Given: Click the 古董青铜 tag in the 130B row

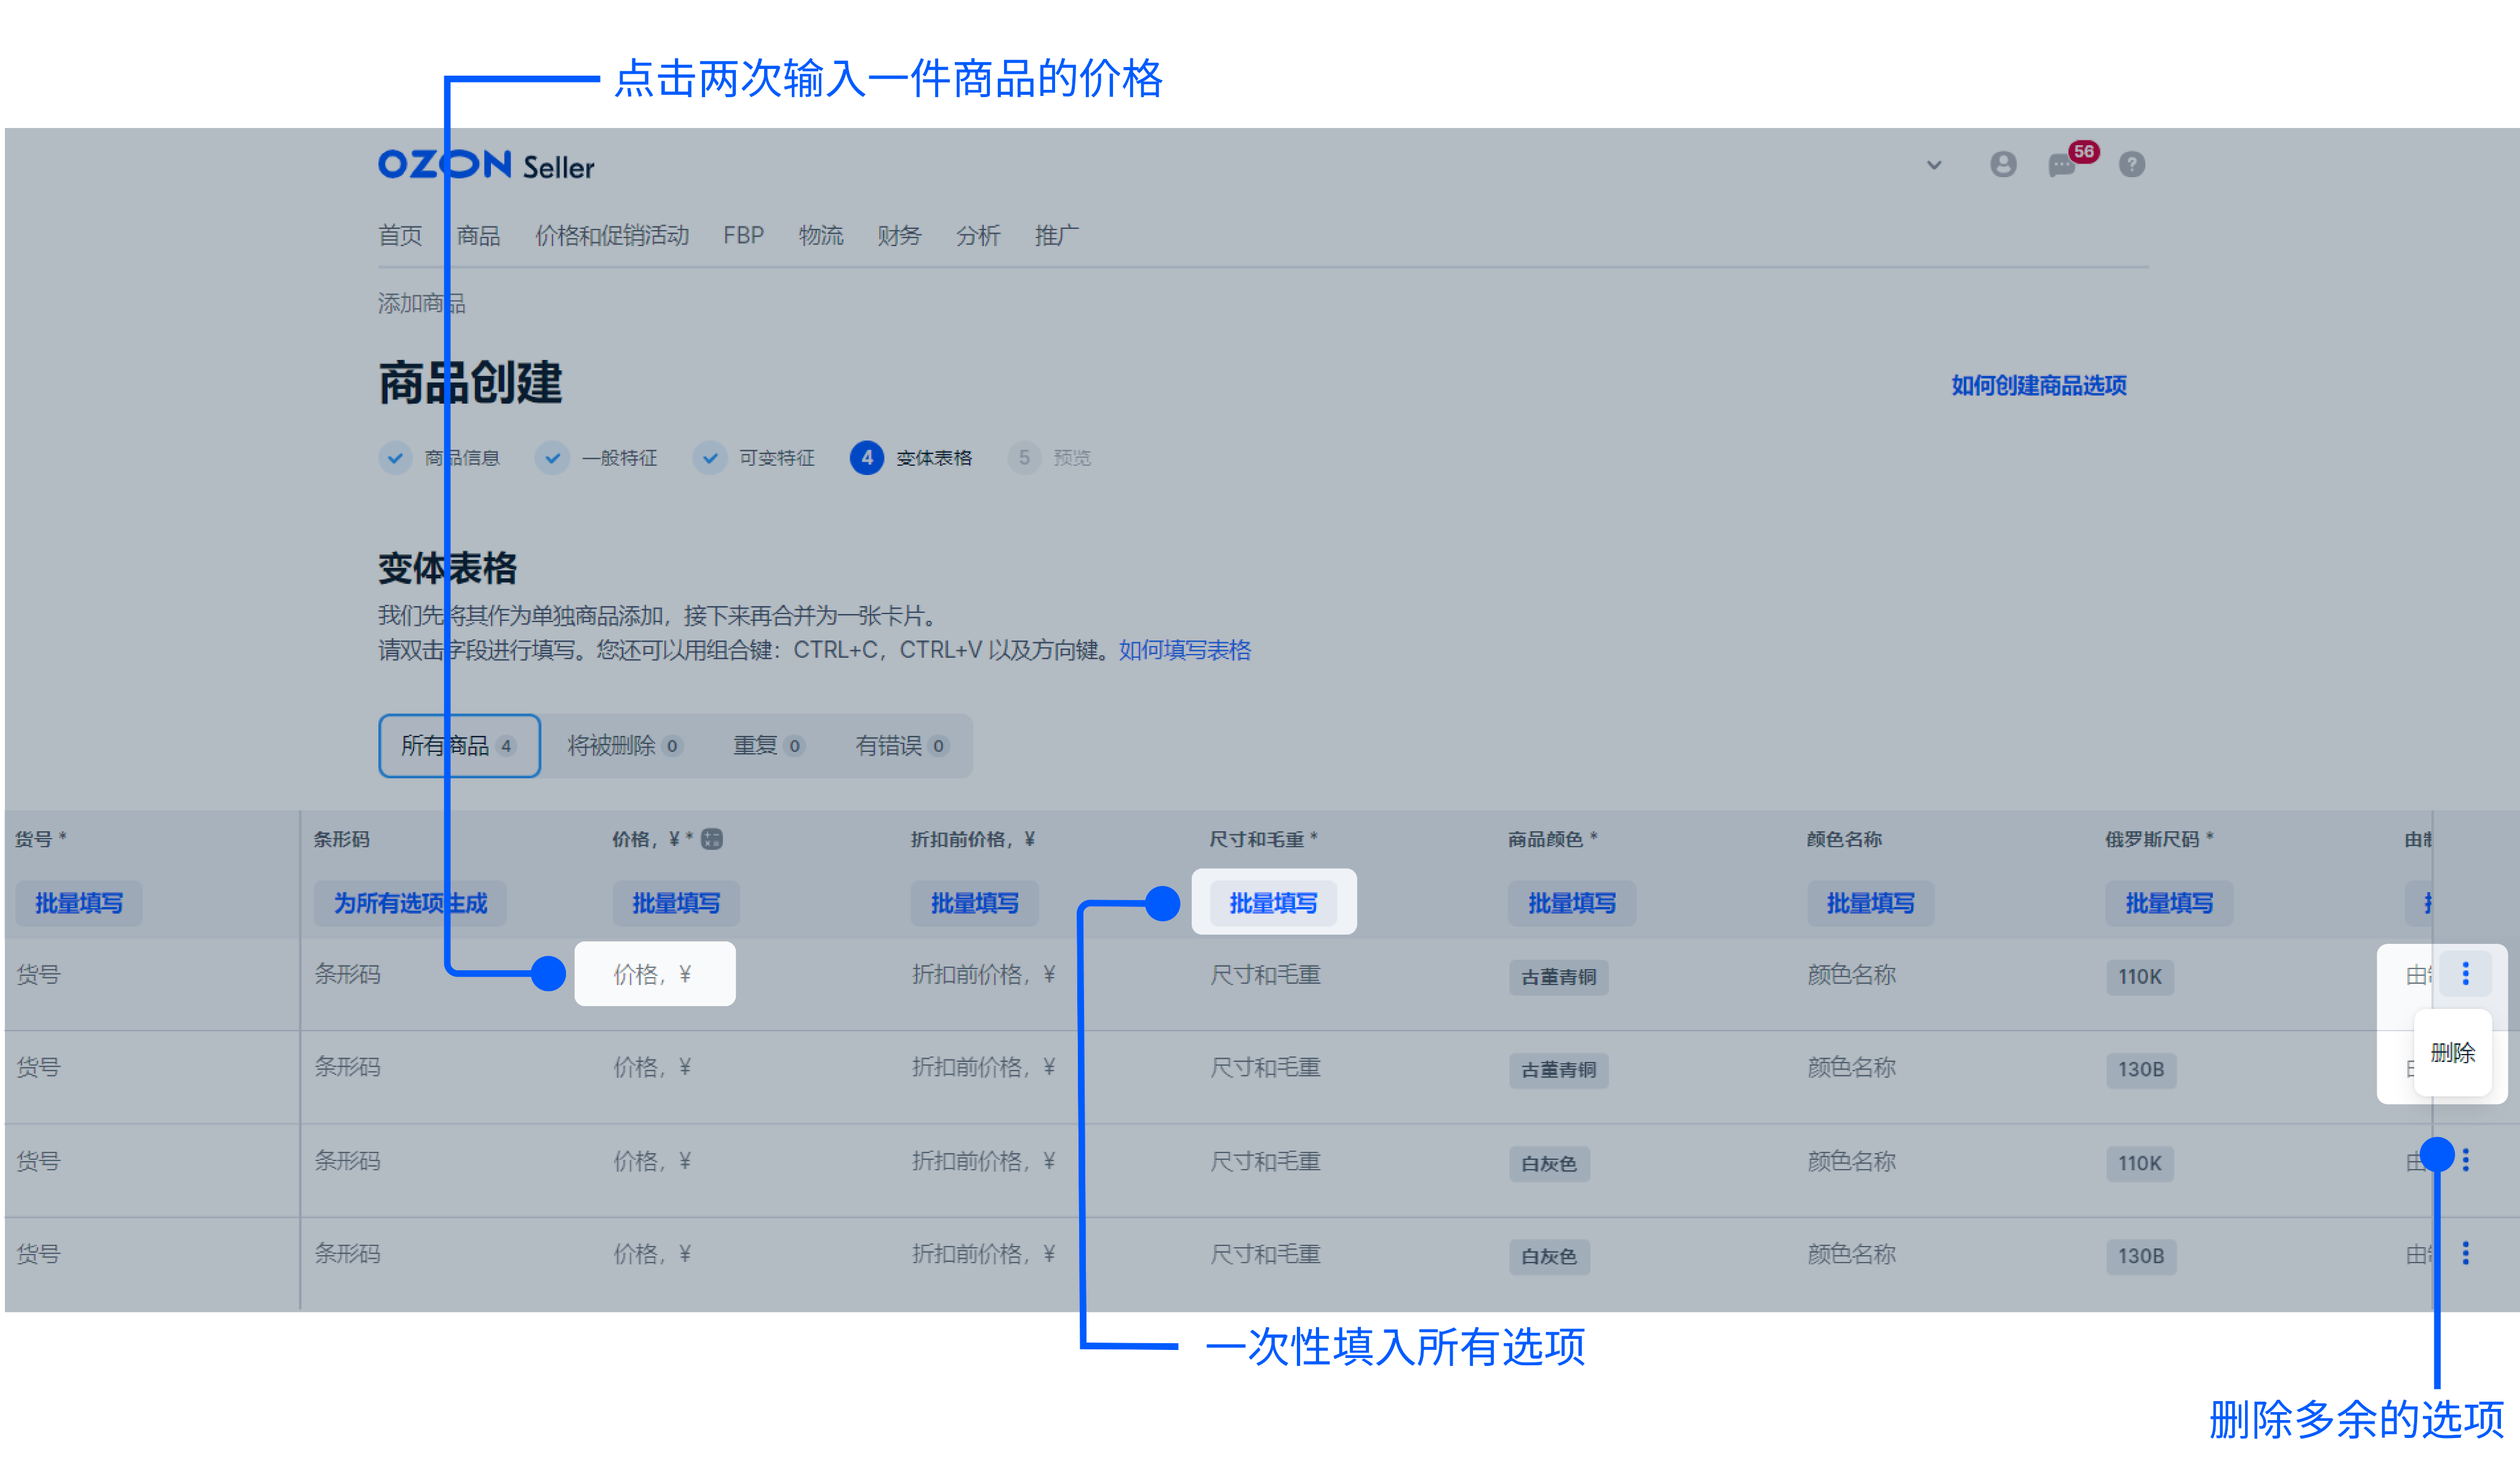Looking at the screenshot, I should click(x=1558, y=1070).
